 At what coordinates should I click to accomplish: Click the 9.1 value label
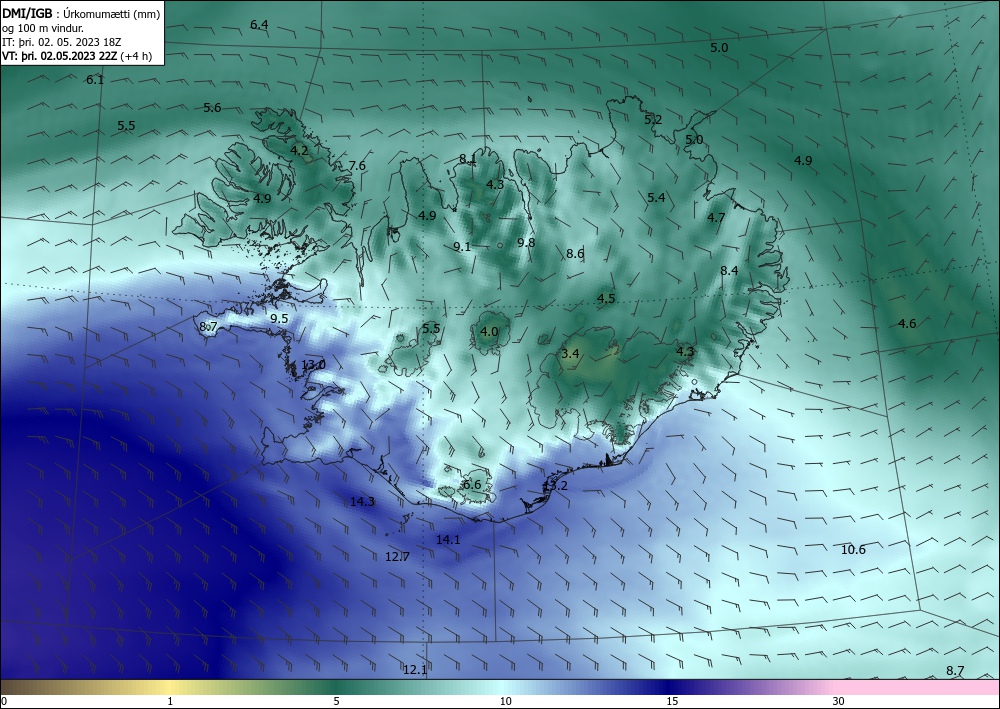(462, 247)
